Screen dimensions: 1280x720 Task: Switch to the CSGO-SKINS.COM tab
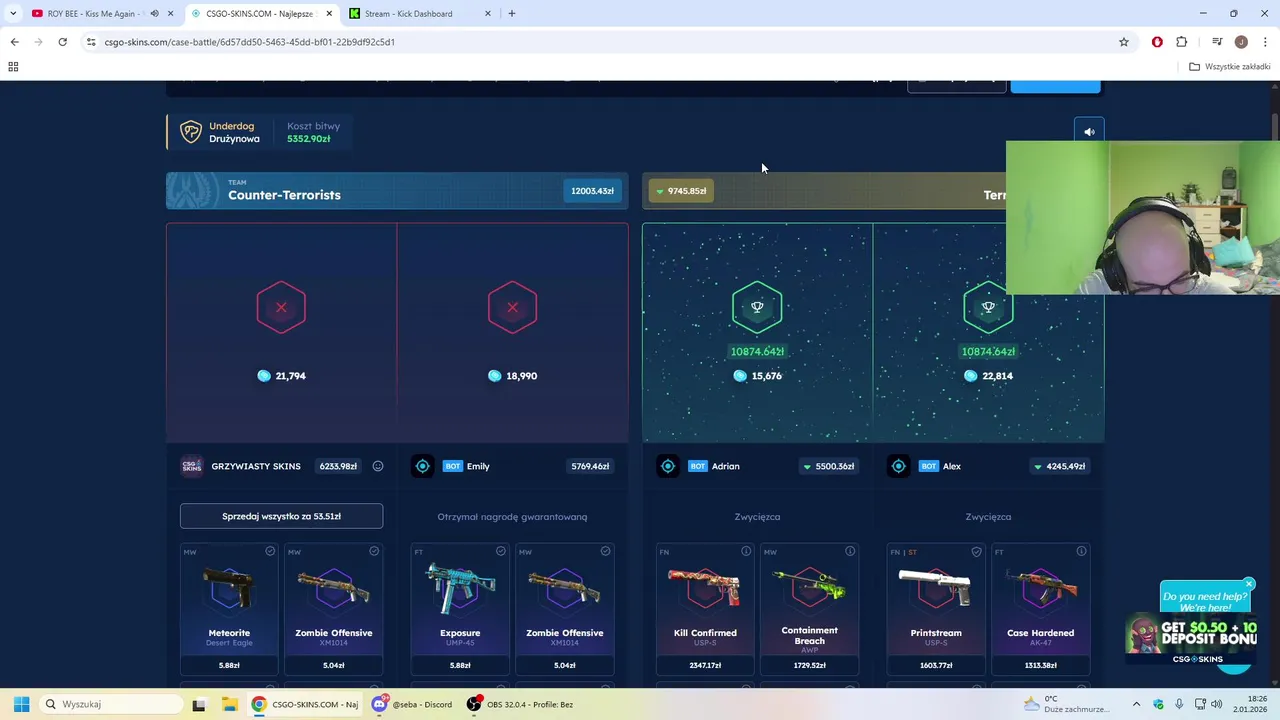[x=260, y=14]
